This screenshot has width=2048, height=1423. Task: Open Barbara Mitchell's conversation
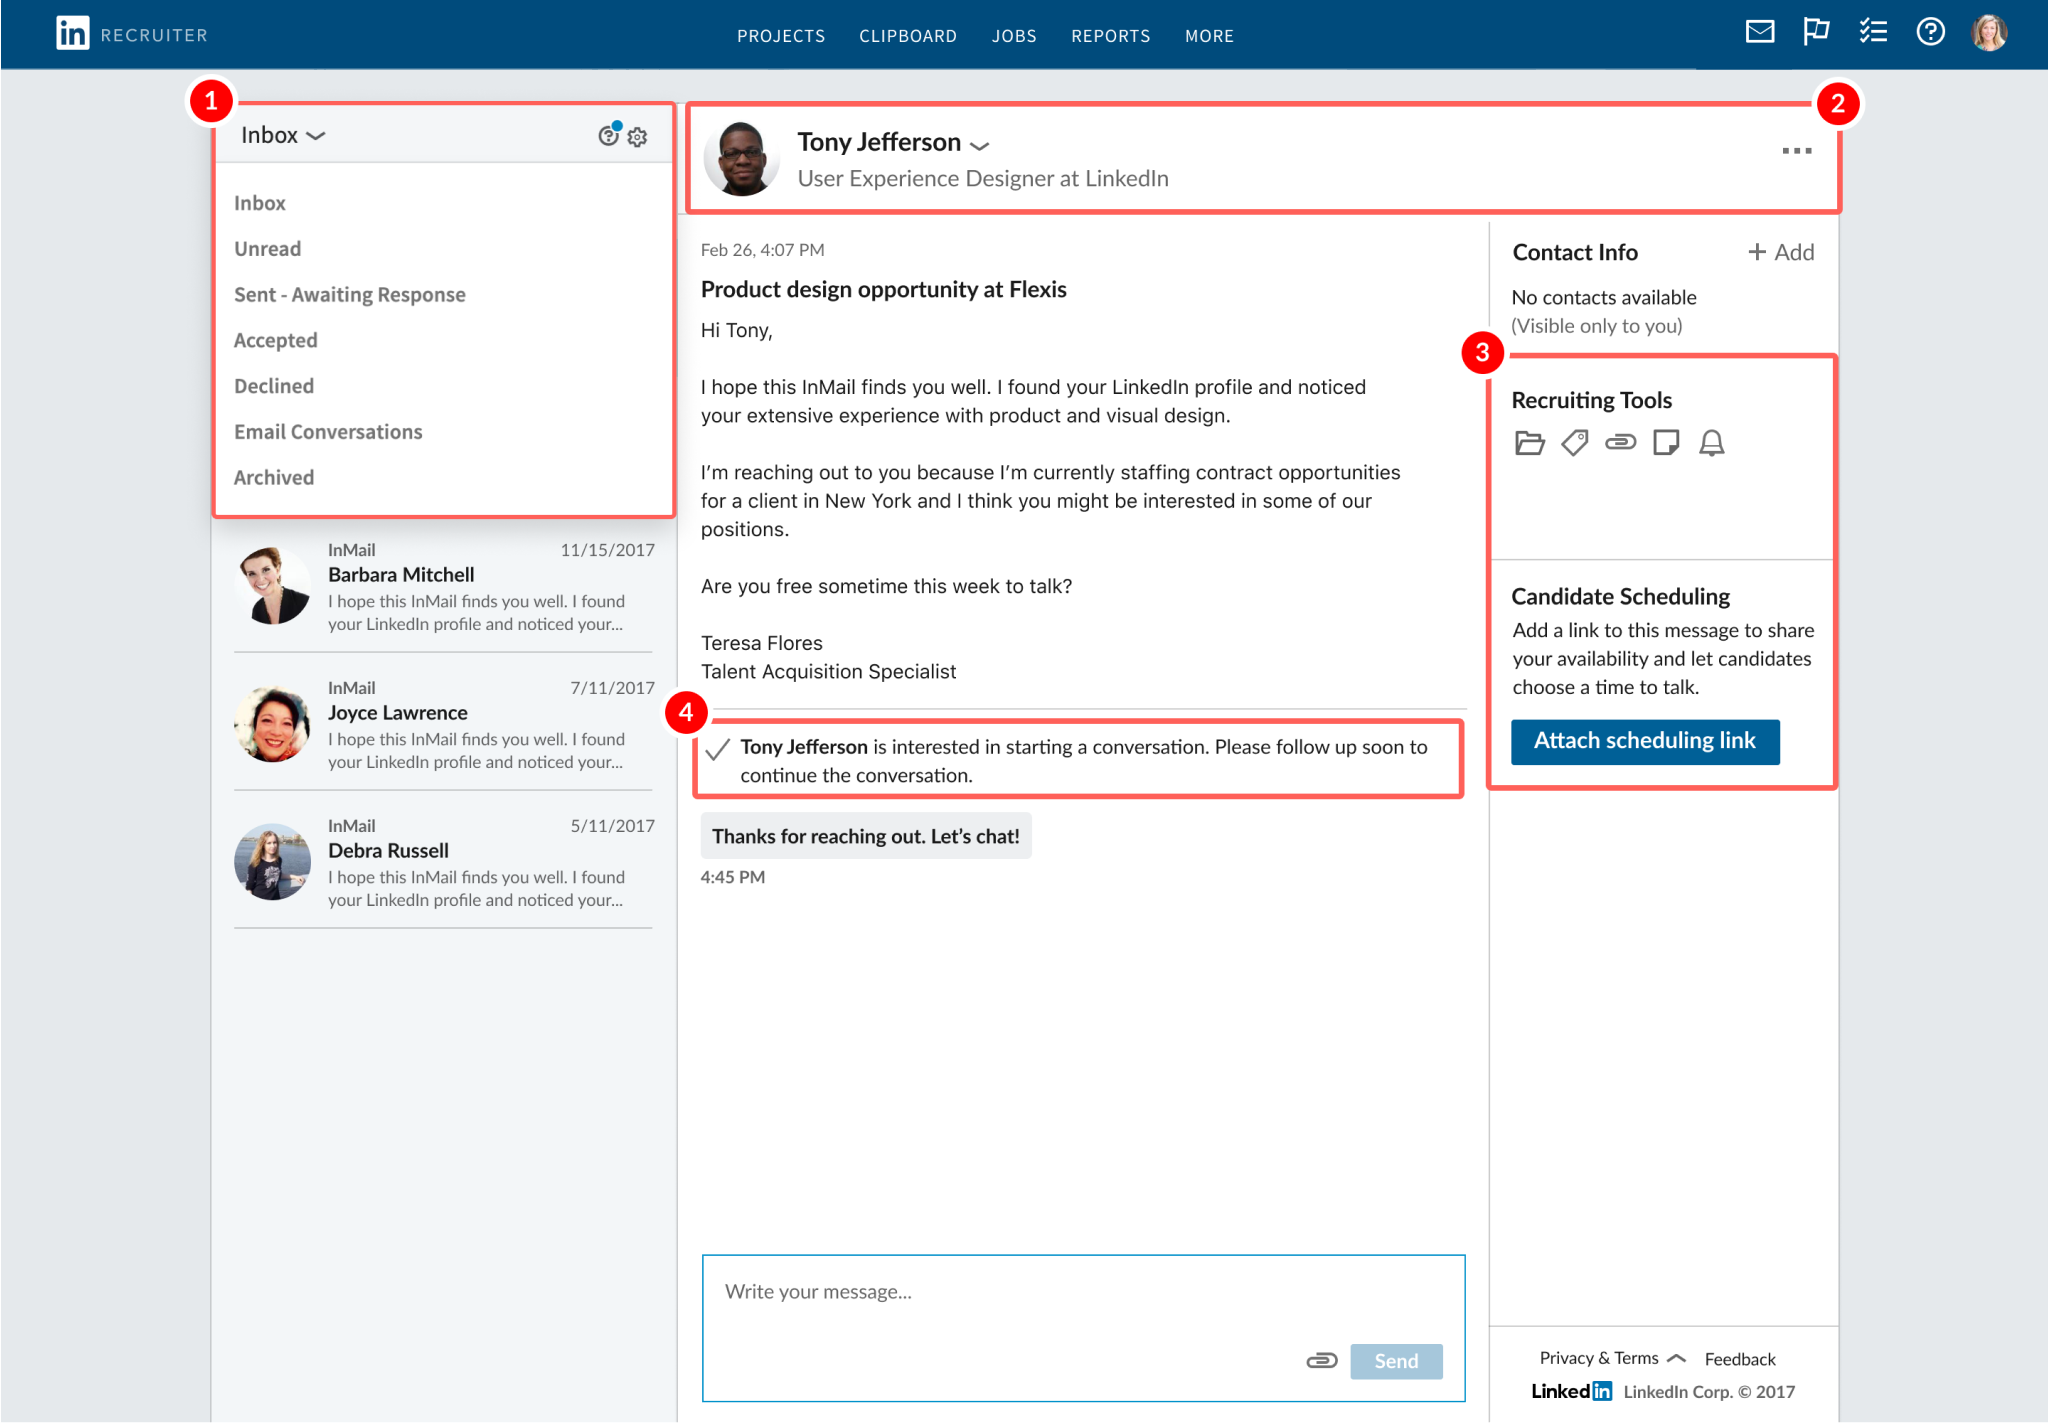443,586
